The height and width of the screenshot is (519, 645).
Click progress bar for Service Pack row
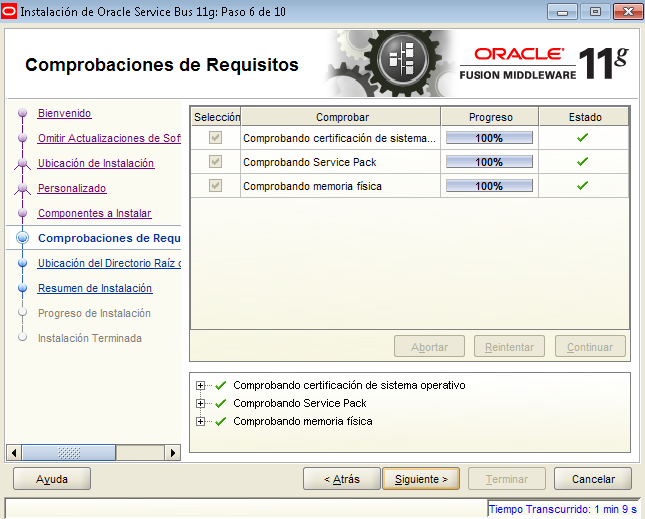click(x=489, y=162)
